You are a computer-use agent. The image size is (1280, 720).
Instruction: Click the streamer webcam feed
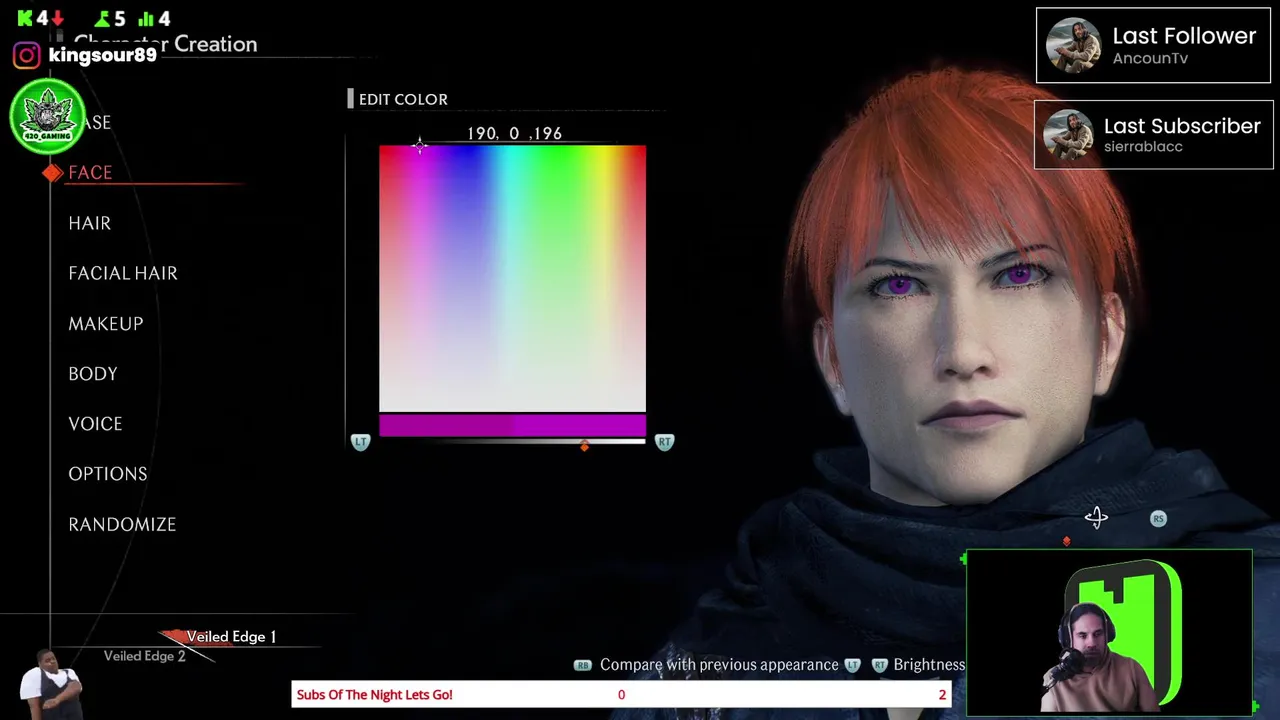(x=1109, y=633)
